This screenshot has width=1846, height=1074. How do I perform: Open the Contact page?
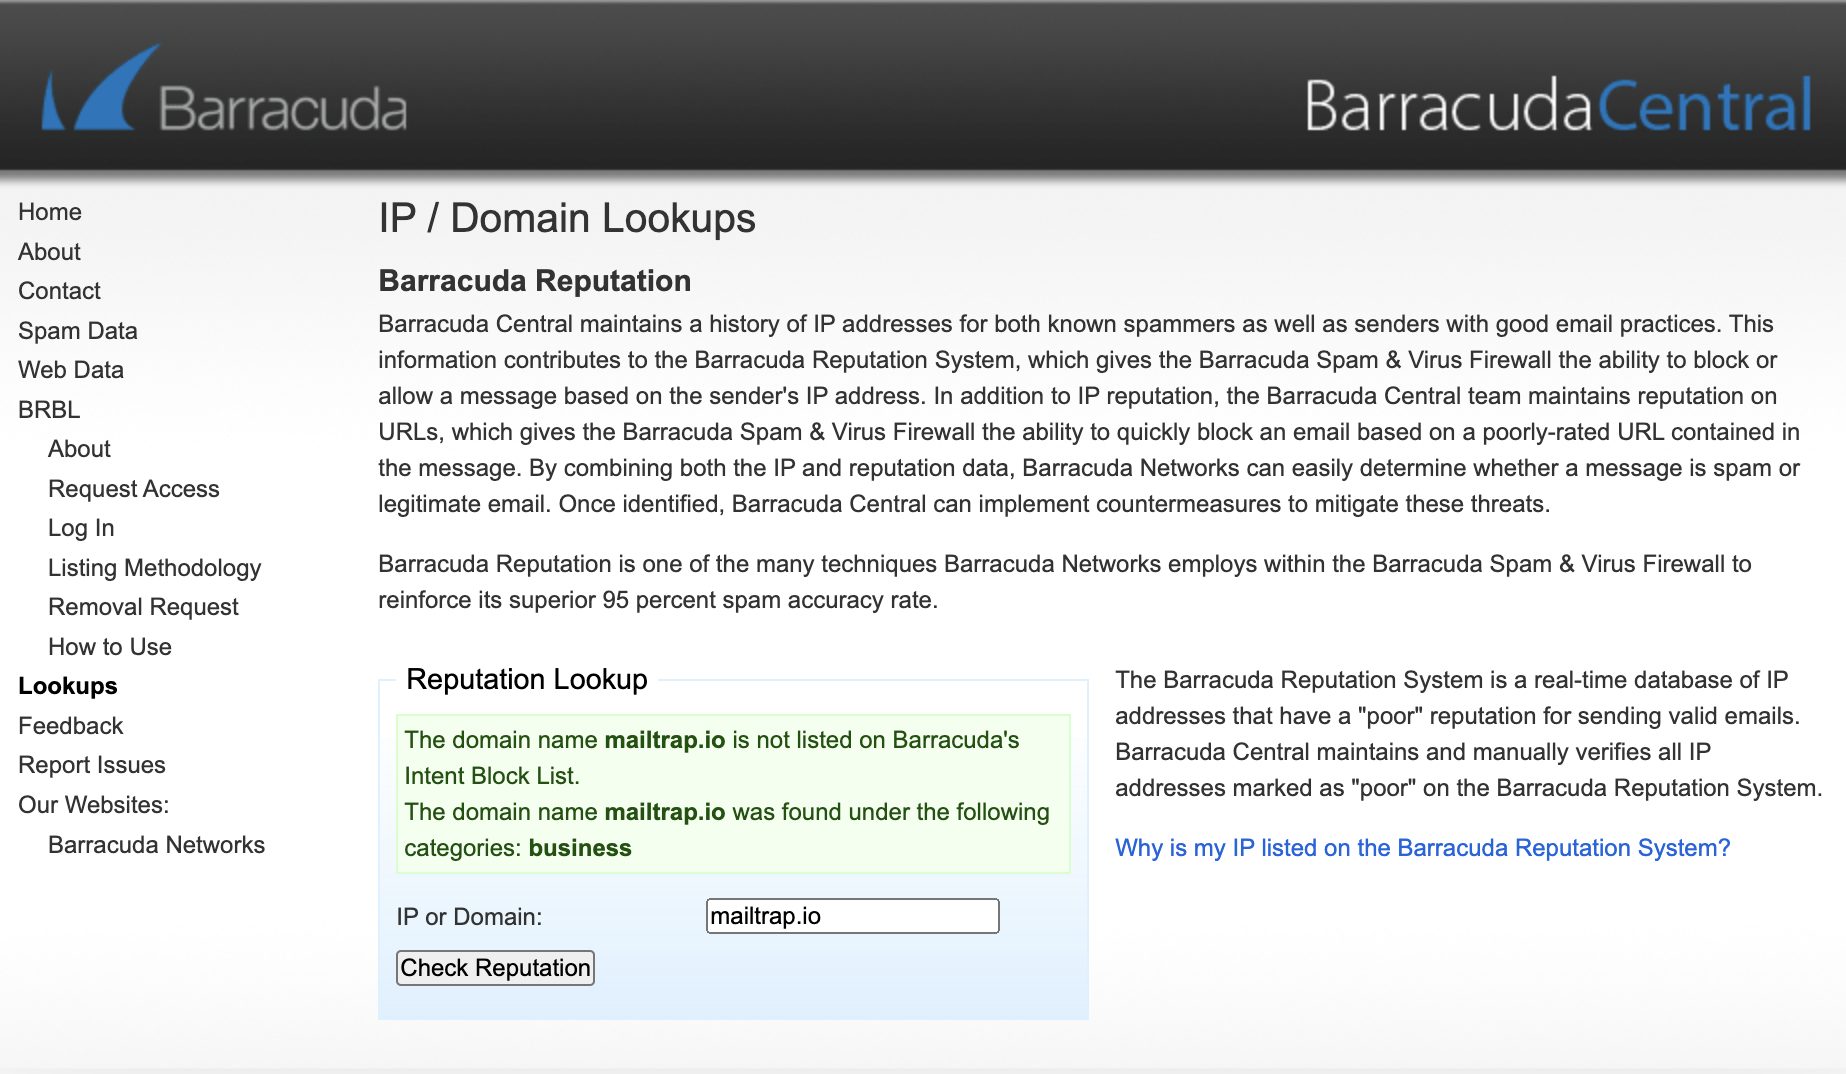point(58,291)
